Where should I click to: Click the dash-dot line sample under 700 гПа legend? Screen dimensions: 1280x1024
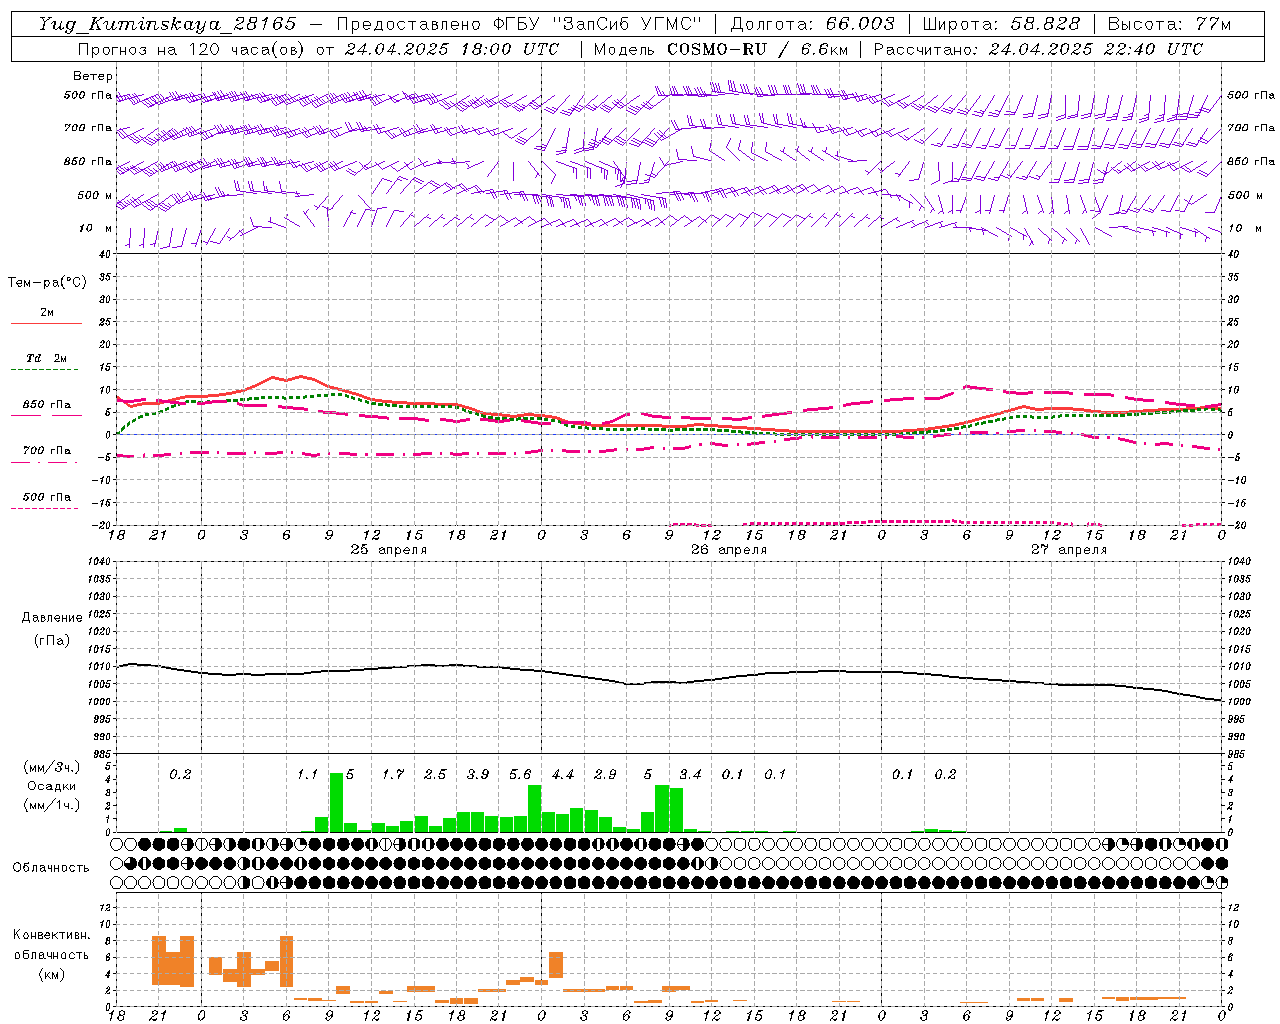(44, 463)
